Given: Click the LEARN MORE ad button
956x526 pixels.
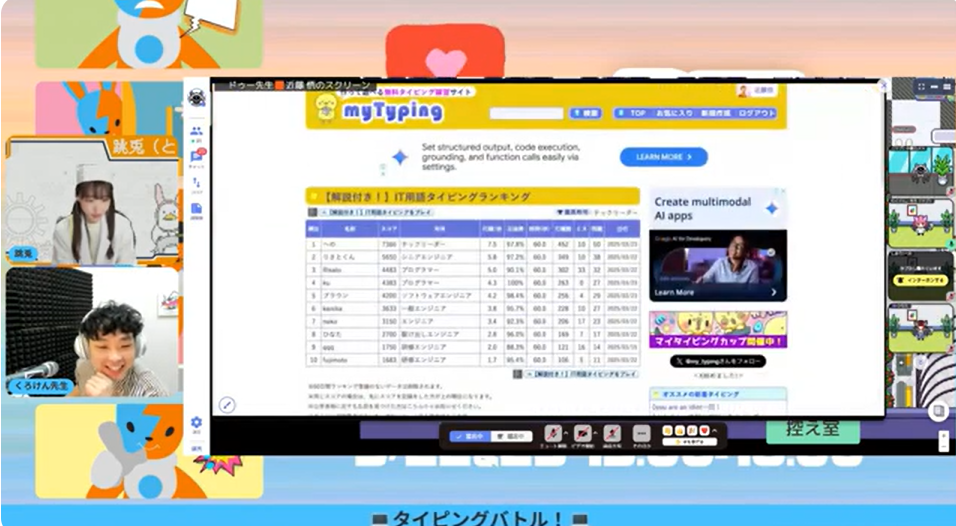Looking at the screenshot, I should [x=663, y=157].
